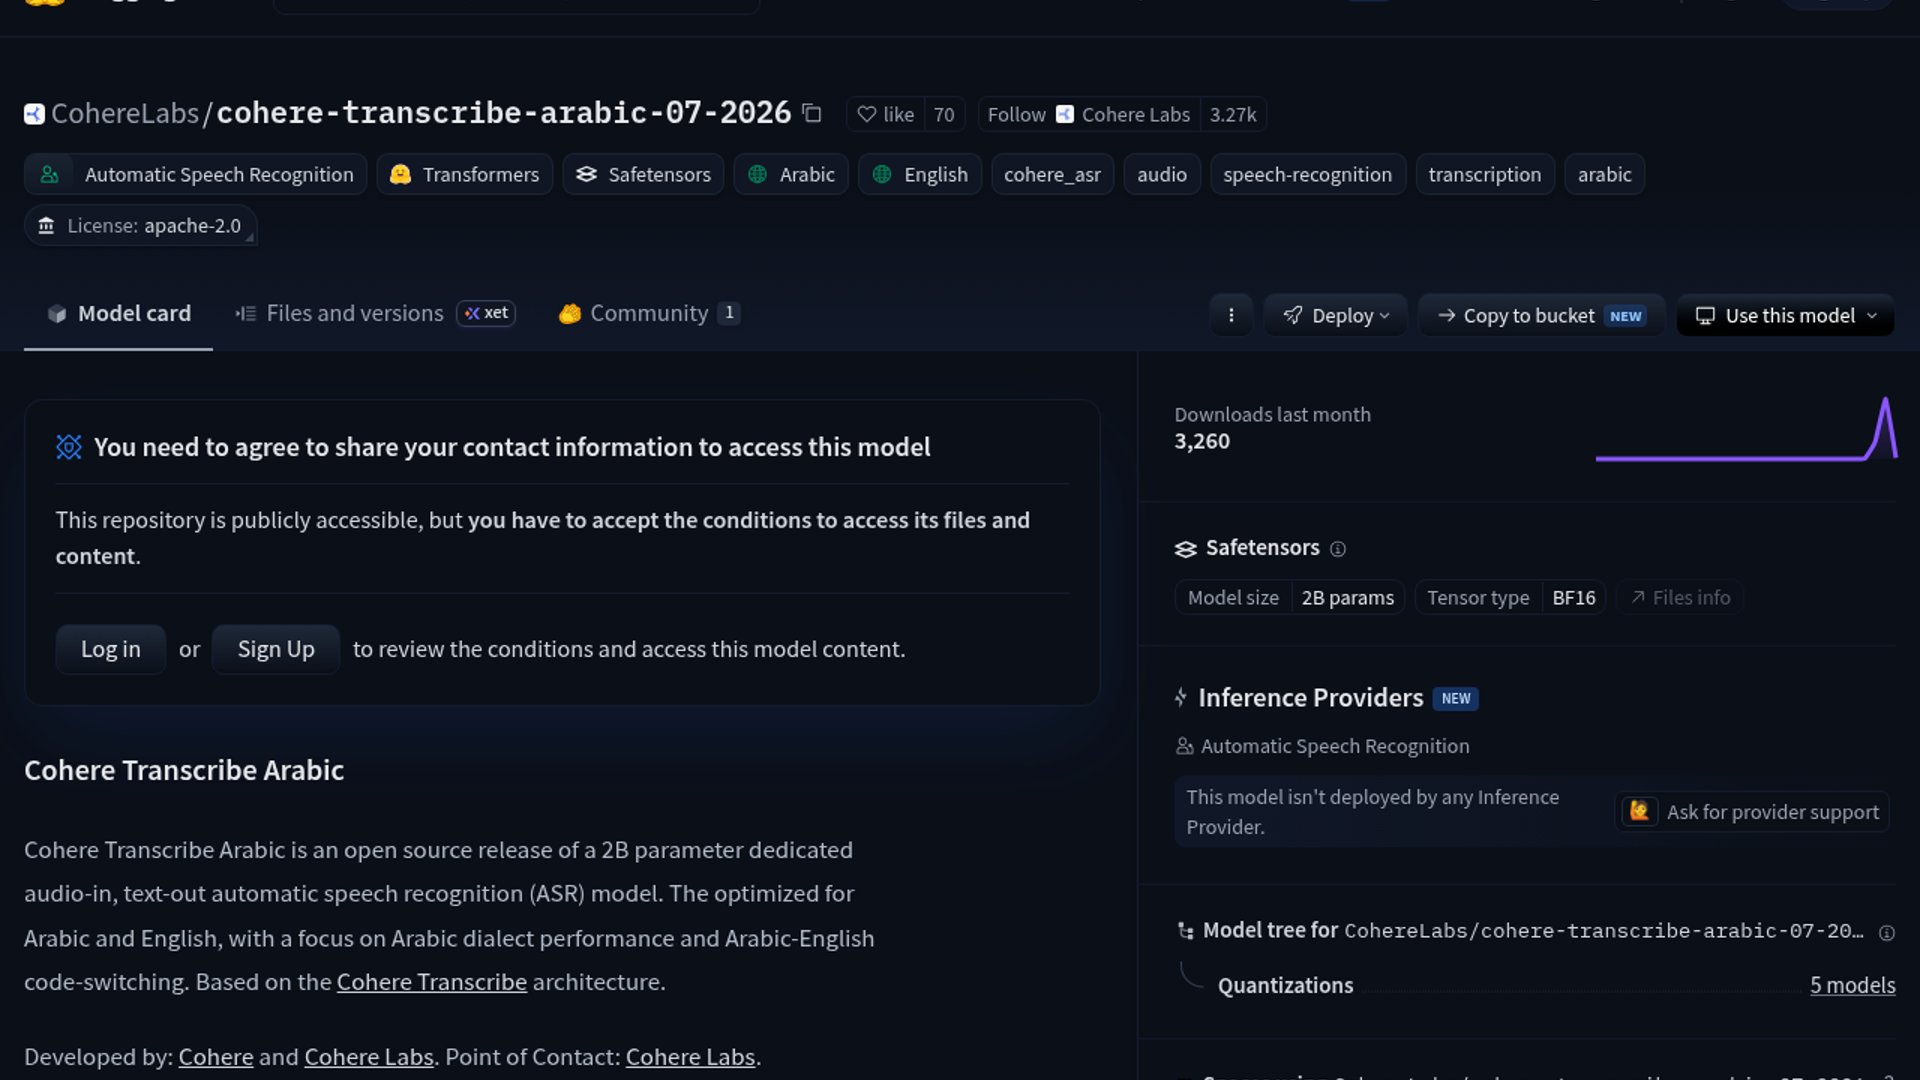Click the Files info arrow link
The width and height of the screenshot is (1920, 1080).
(1680, 598)
